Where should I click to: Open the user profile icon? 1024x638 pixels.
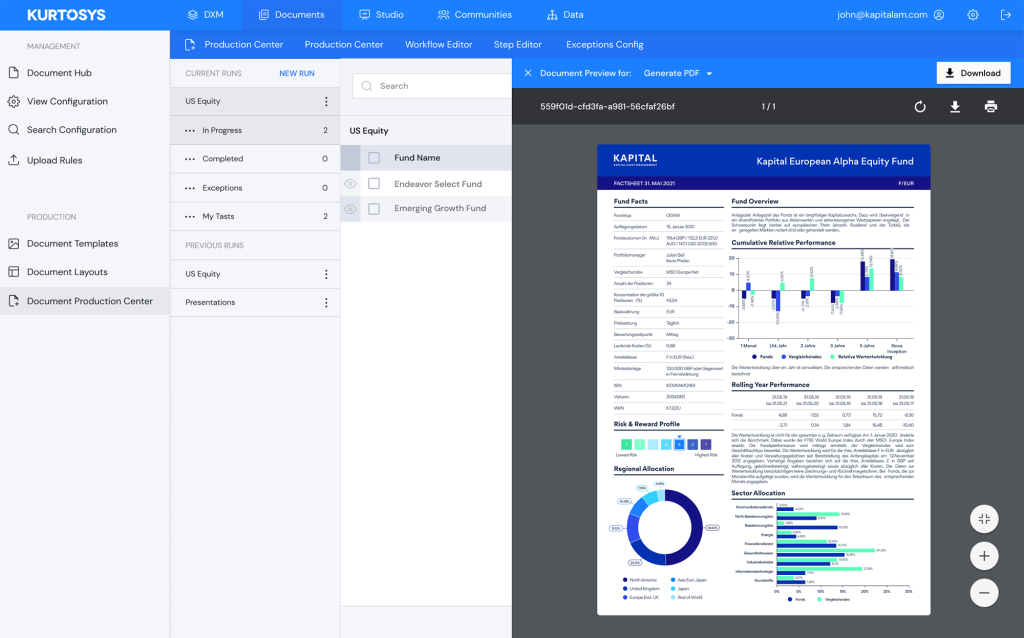point(939,14)
